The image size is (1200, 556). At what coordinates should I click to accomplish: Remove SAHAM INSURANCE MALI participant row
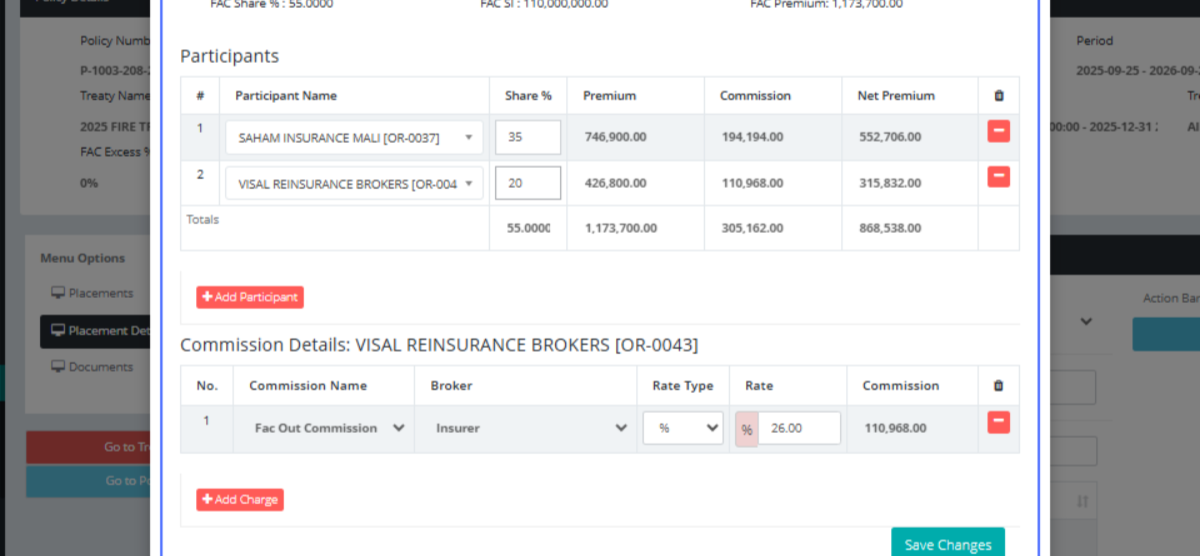coord(998,131)
